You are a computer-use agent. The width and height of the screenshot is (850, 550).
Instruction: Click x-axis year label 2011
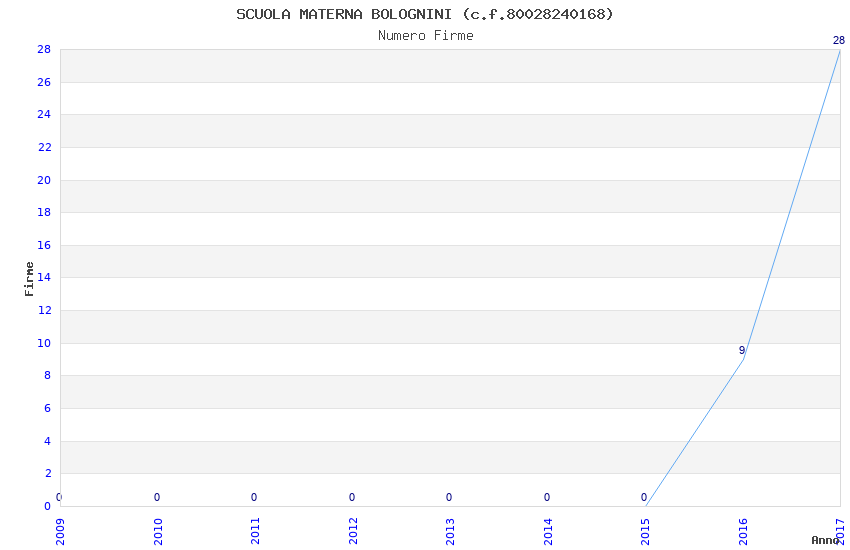(255, 532)
